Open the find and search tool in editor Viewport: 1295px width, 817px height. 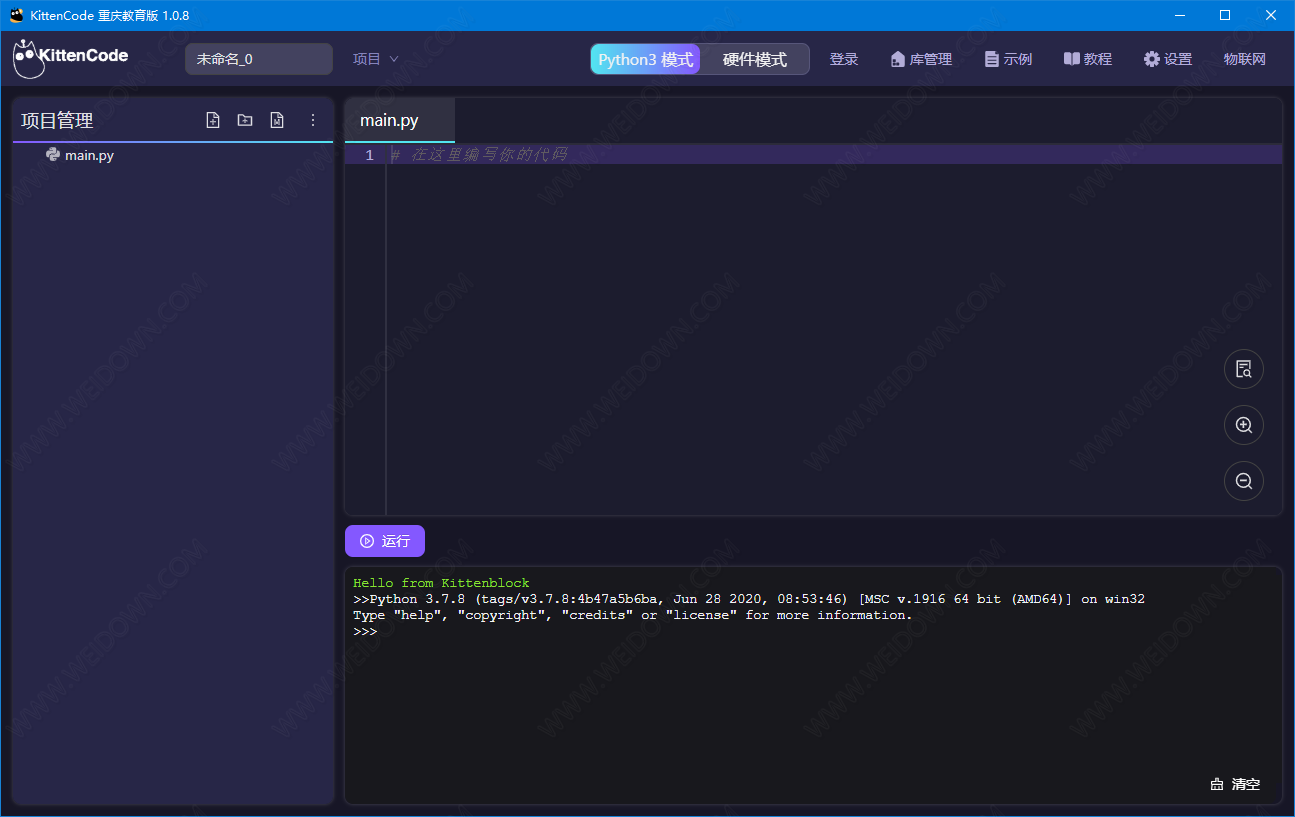[1244, 369]
